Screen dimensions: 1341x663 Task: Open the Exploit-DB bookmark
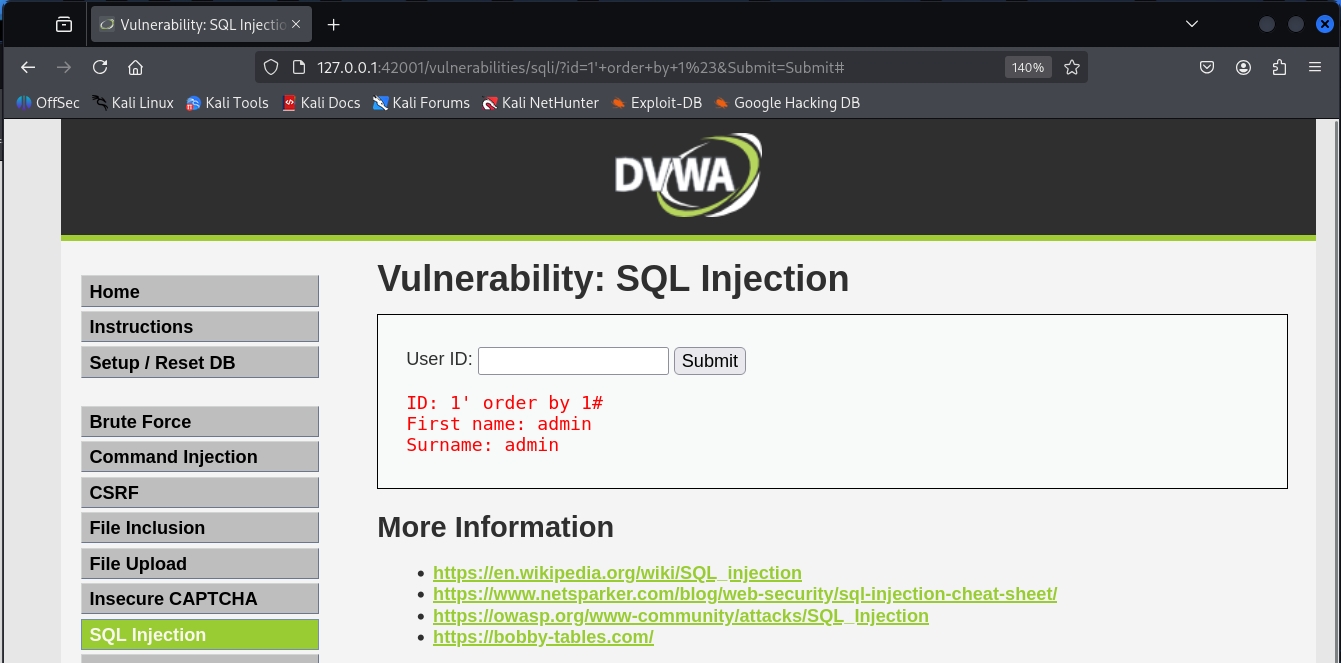(657, 102)
